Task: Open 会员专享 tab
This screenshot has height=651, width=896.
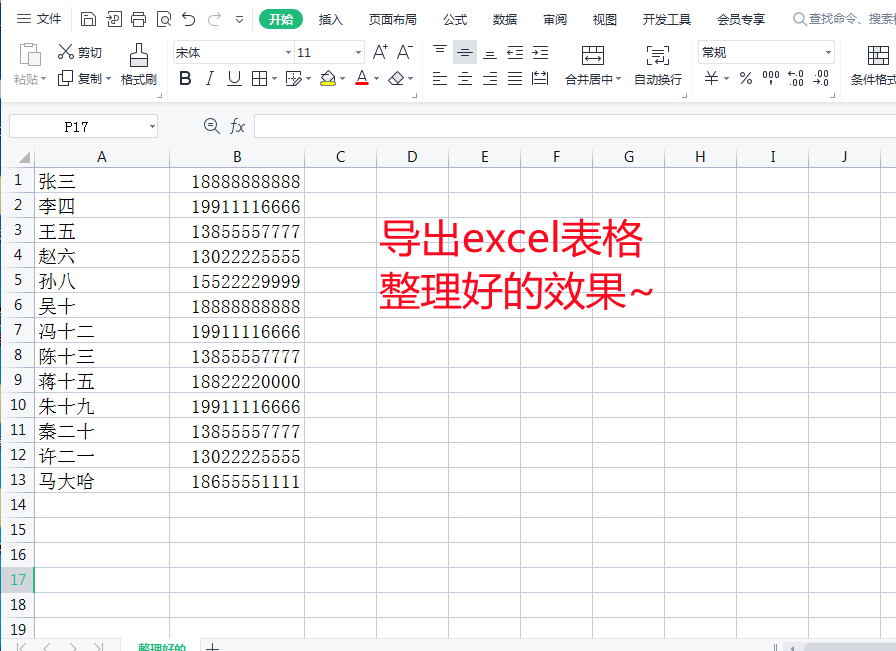Action: point(741,19)
